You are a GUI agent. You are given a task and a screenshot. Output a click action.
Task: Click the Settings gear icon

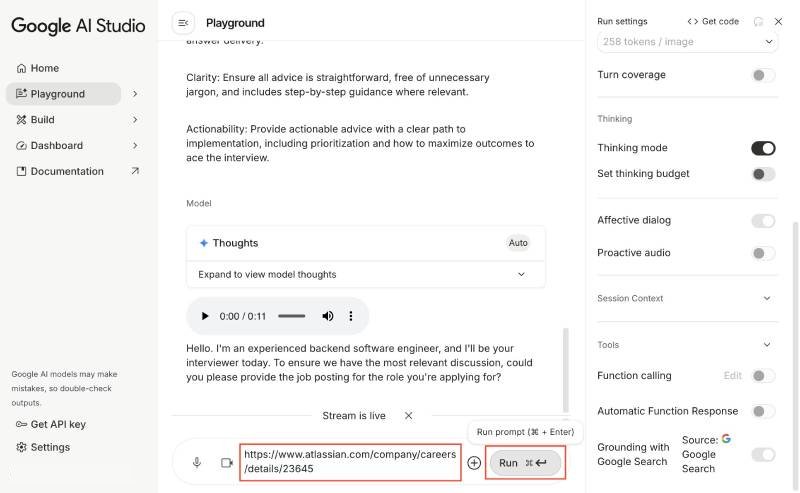point(21,447)
